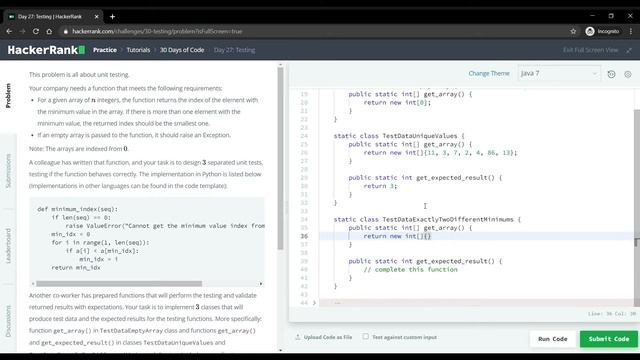Click get_expected_result() on line 39

coord(455,261)
